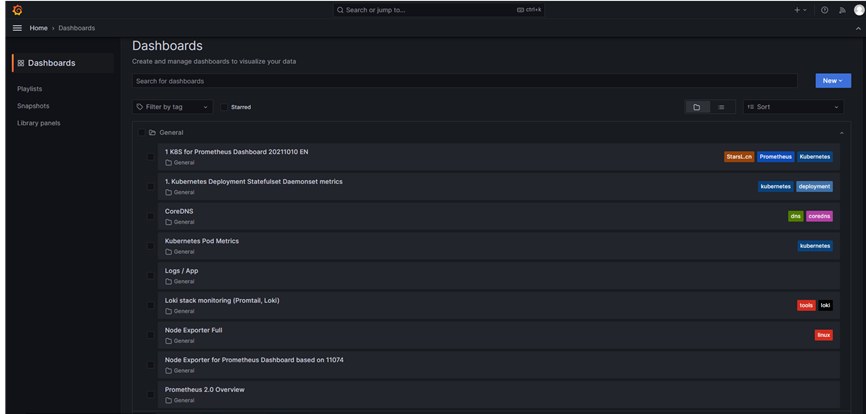Open the hamburger navigation menu
Screen dimensions: 866x414
pyautogui.click(x=17, y=28)
